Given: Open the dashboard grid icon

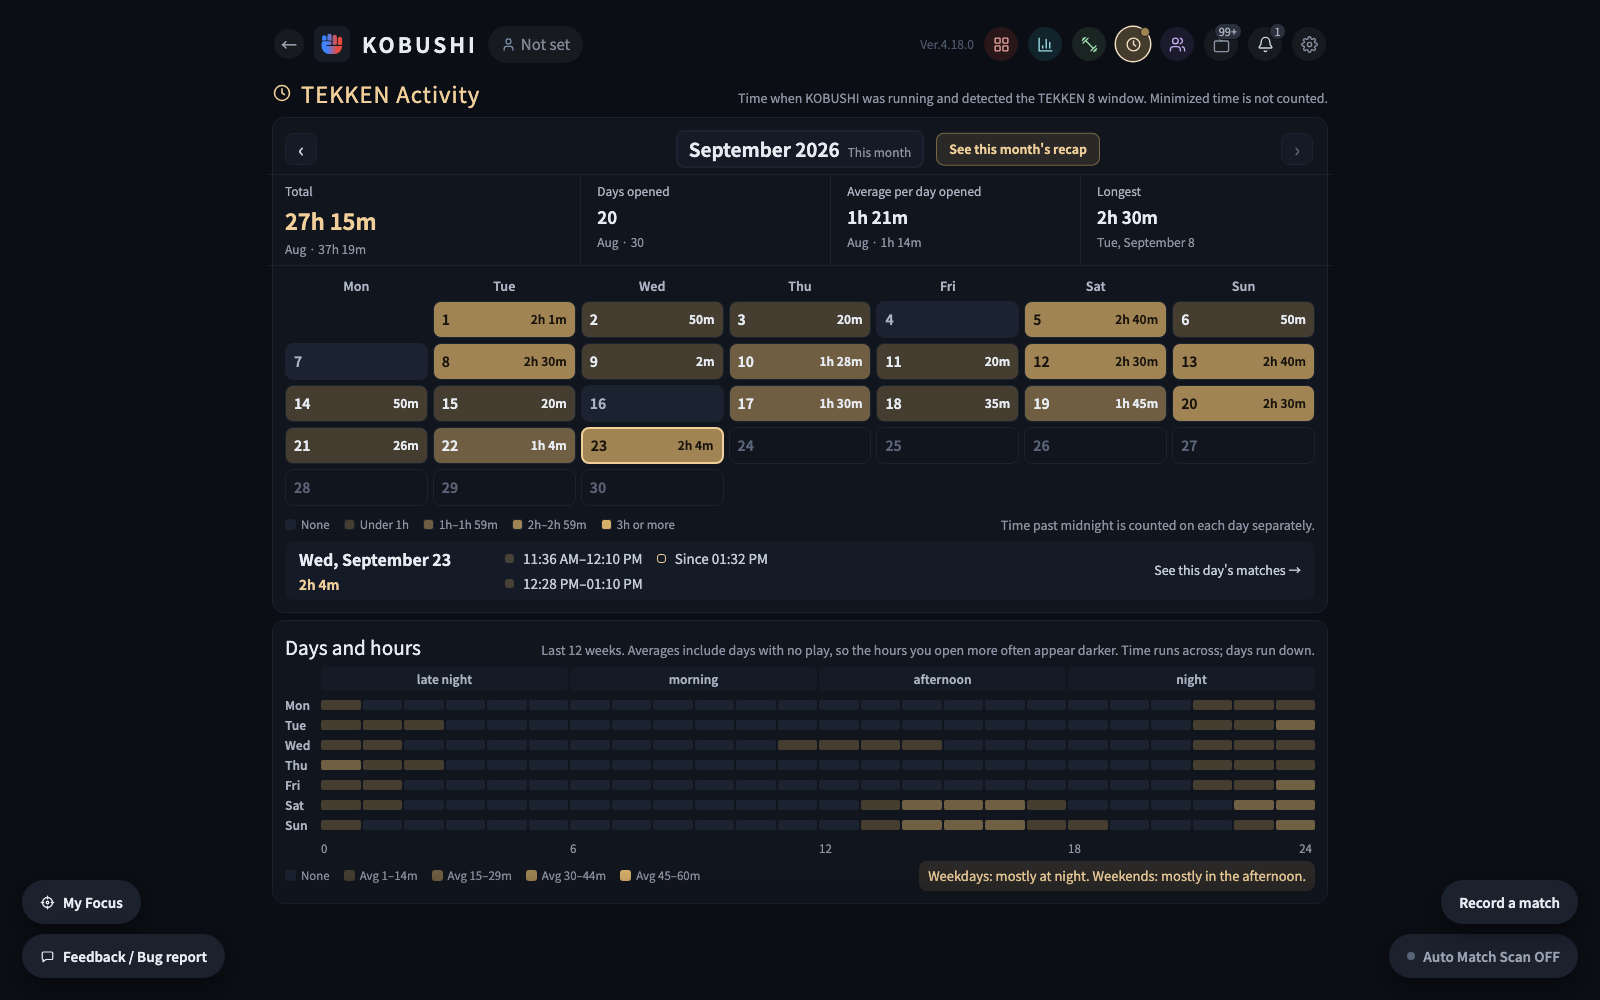Looking at the screenshot, I should click(x=1001, y=44).
